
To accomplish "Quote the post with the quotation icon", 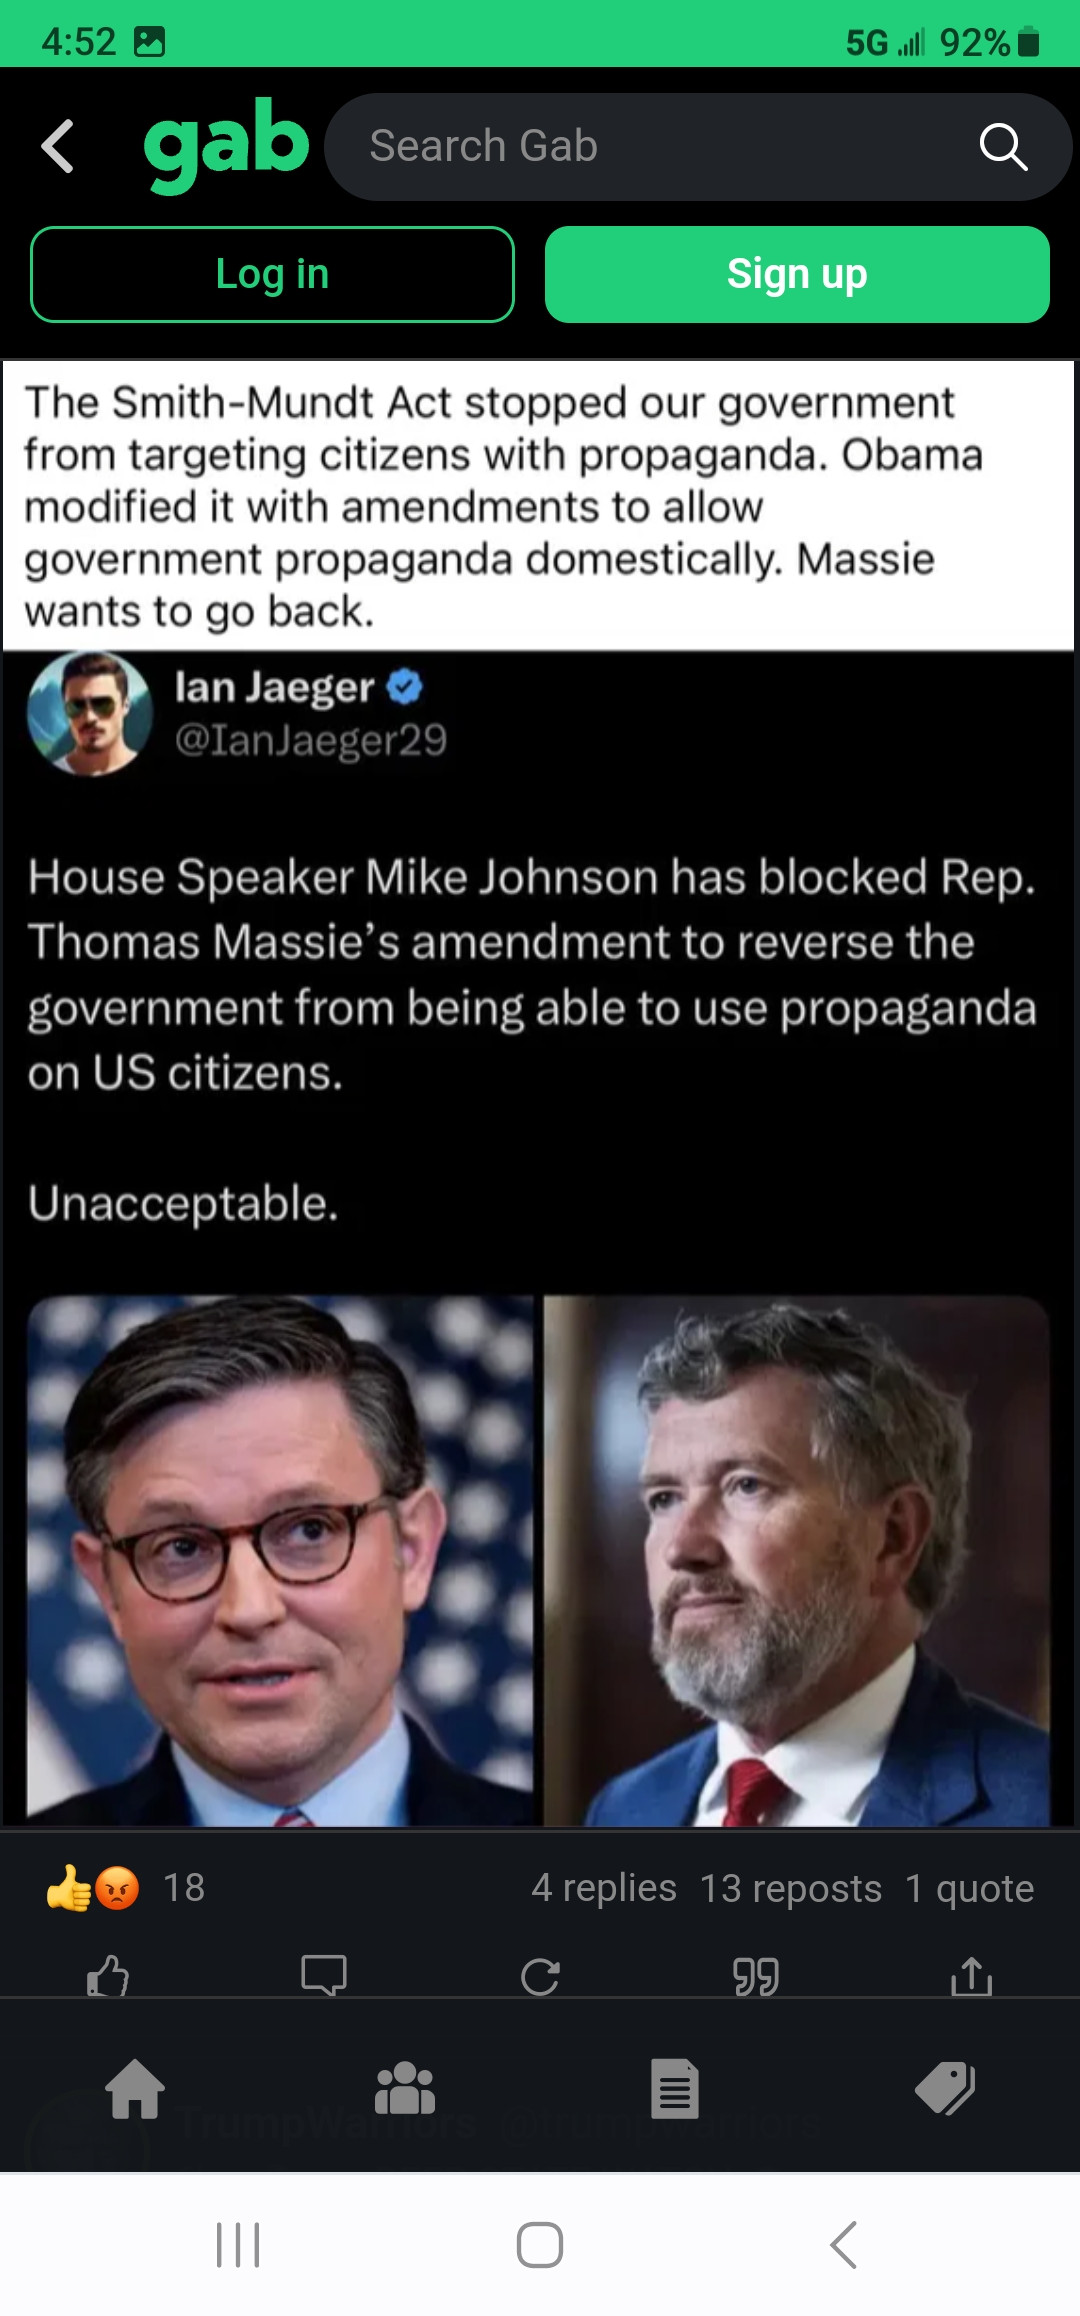I will [x=756, y=1977].
